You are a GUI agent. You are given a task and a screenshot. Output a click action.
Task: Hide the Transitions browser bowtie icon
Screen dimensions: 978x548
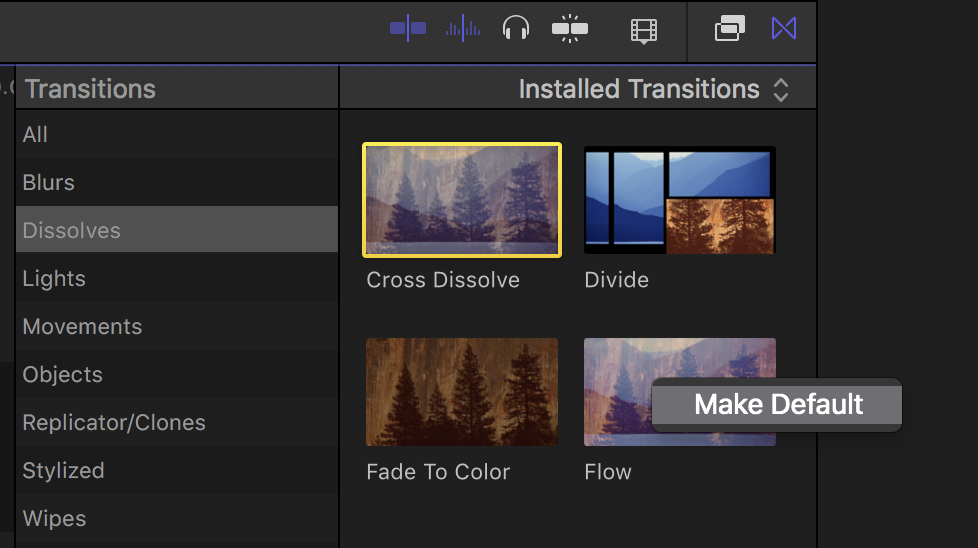coord(784,29)
